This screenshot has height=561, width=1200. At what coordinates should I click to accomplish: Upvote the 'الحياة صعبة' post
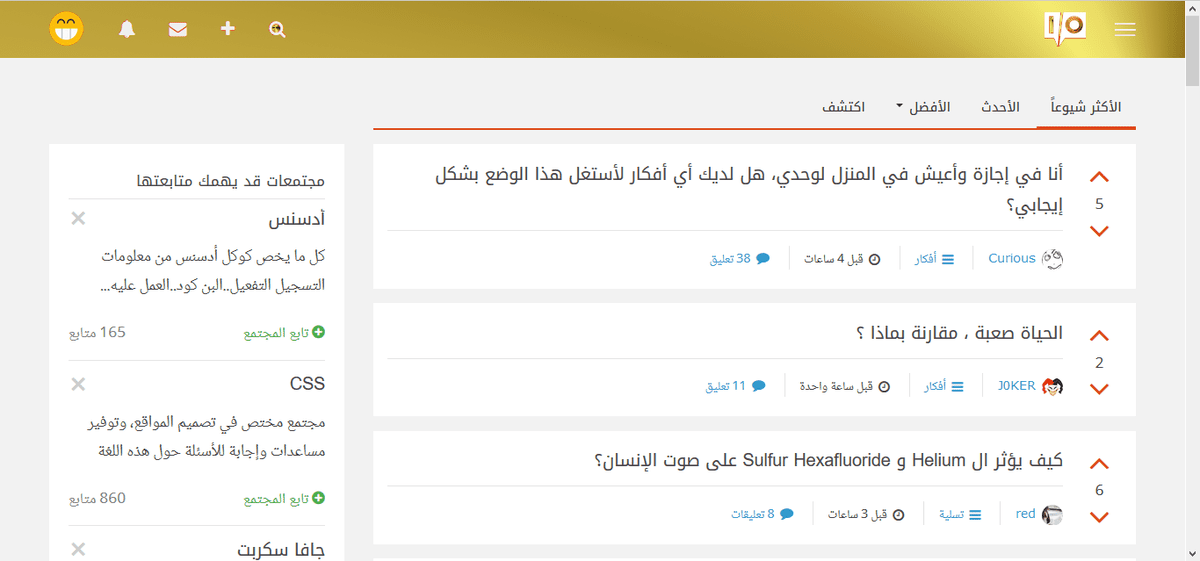[1099, 336]
